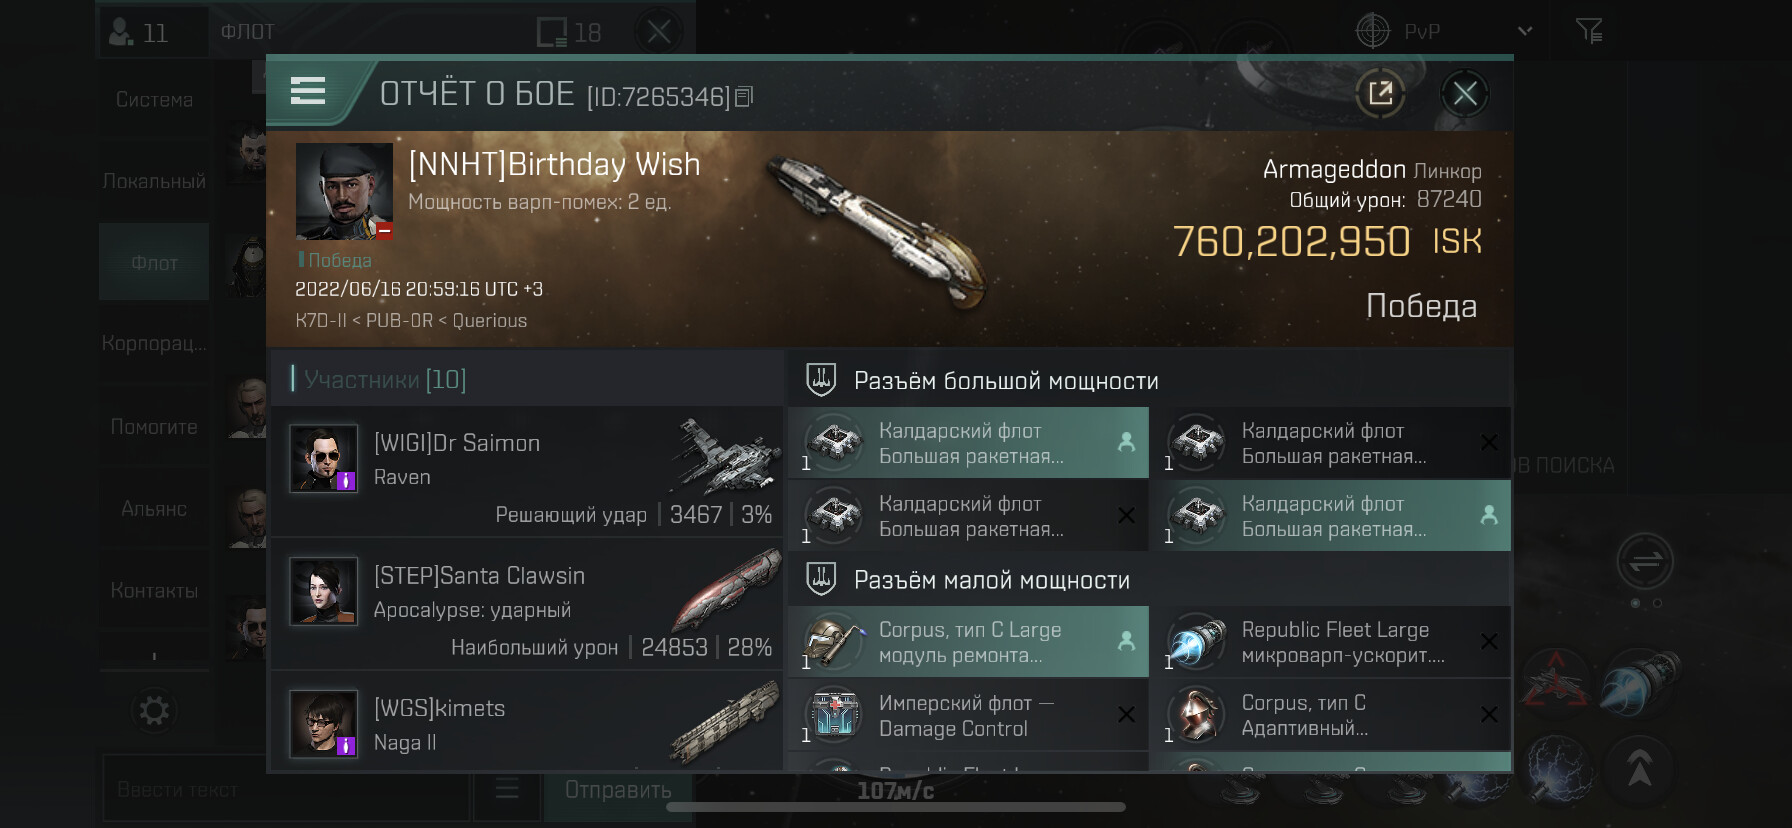Toggle highlighted Caldari Navy launcher in second row
1792x828 pixels.
tap(1331, 516)
